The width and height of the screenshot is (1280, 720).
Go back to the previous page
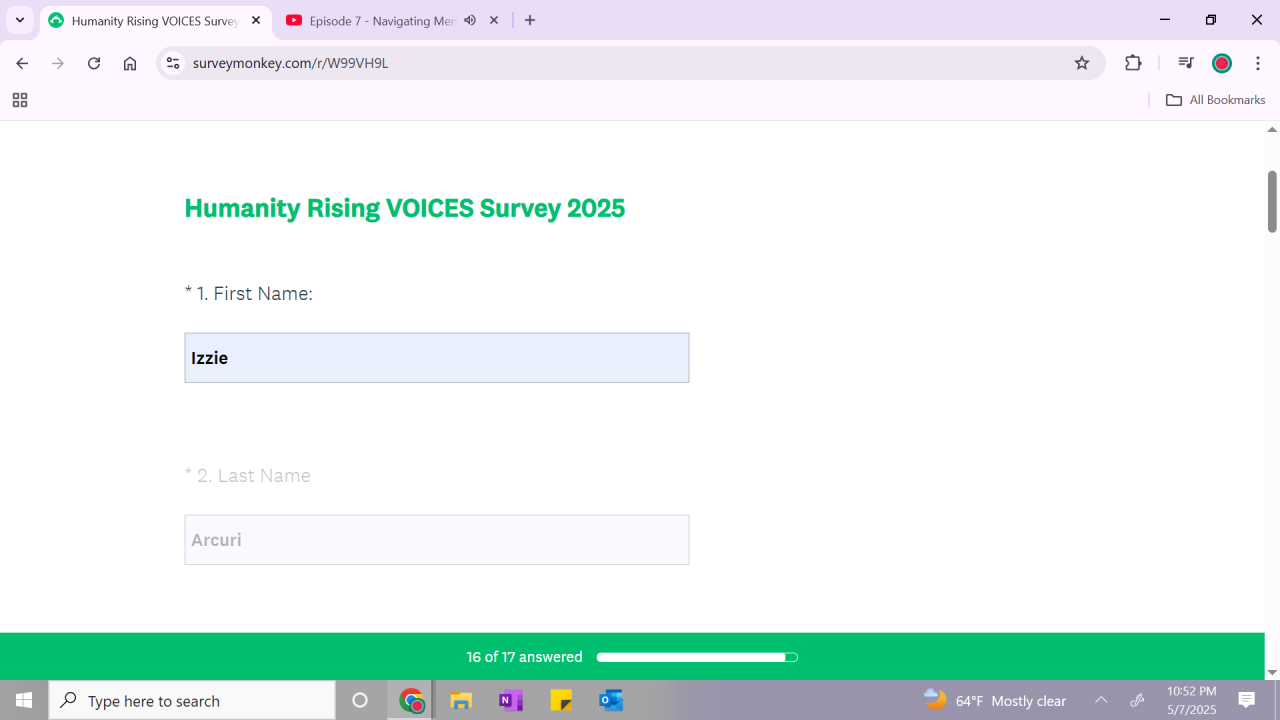pyautogui.click(x=22, y=63)
